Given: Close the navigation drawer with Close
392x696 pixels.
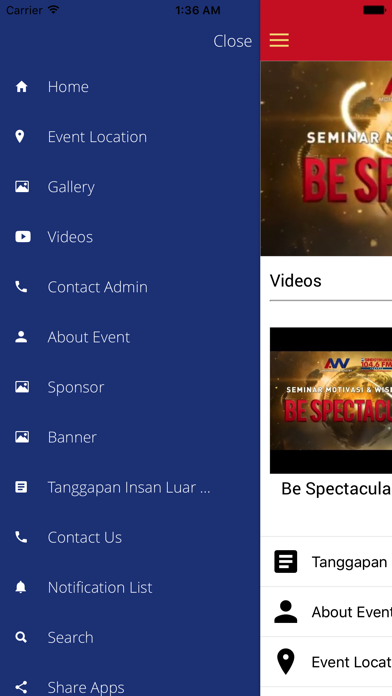Looking at the screenshot, I should 233,41.
